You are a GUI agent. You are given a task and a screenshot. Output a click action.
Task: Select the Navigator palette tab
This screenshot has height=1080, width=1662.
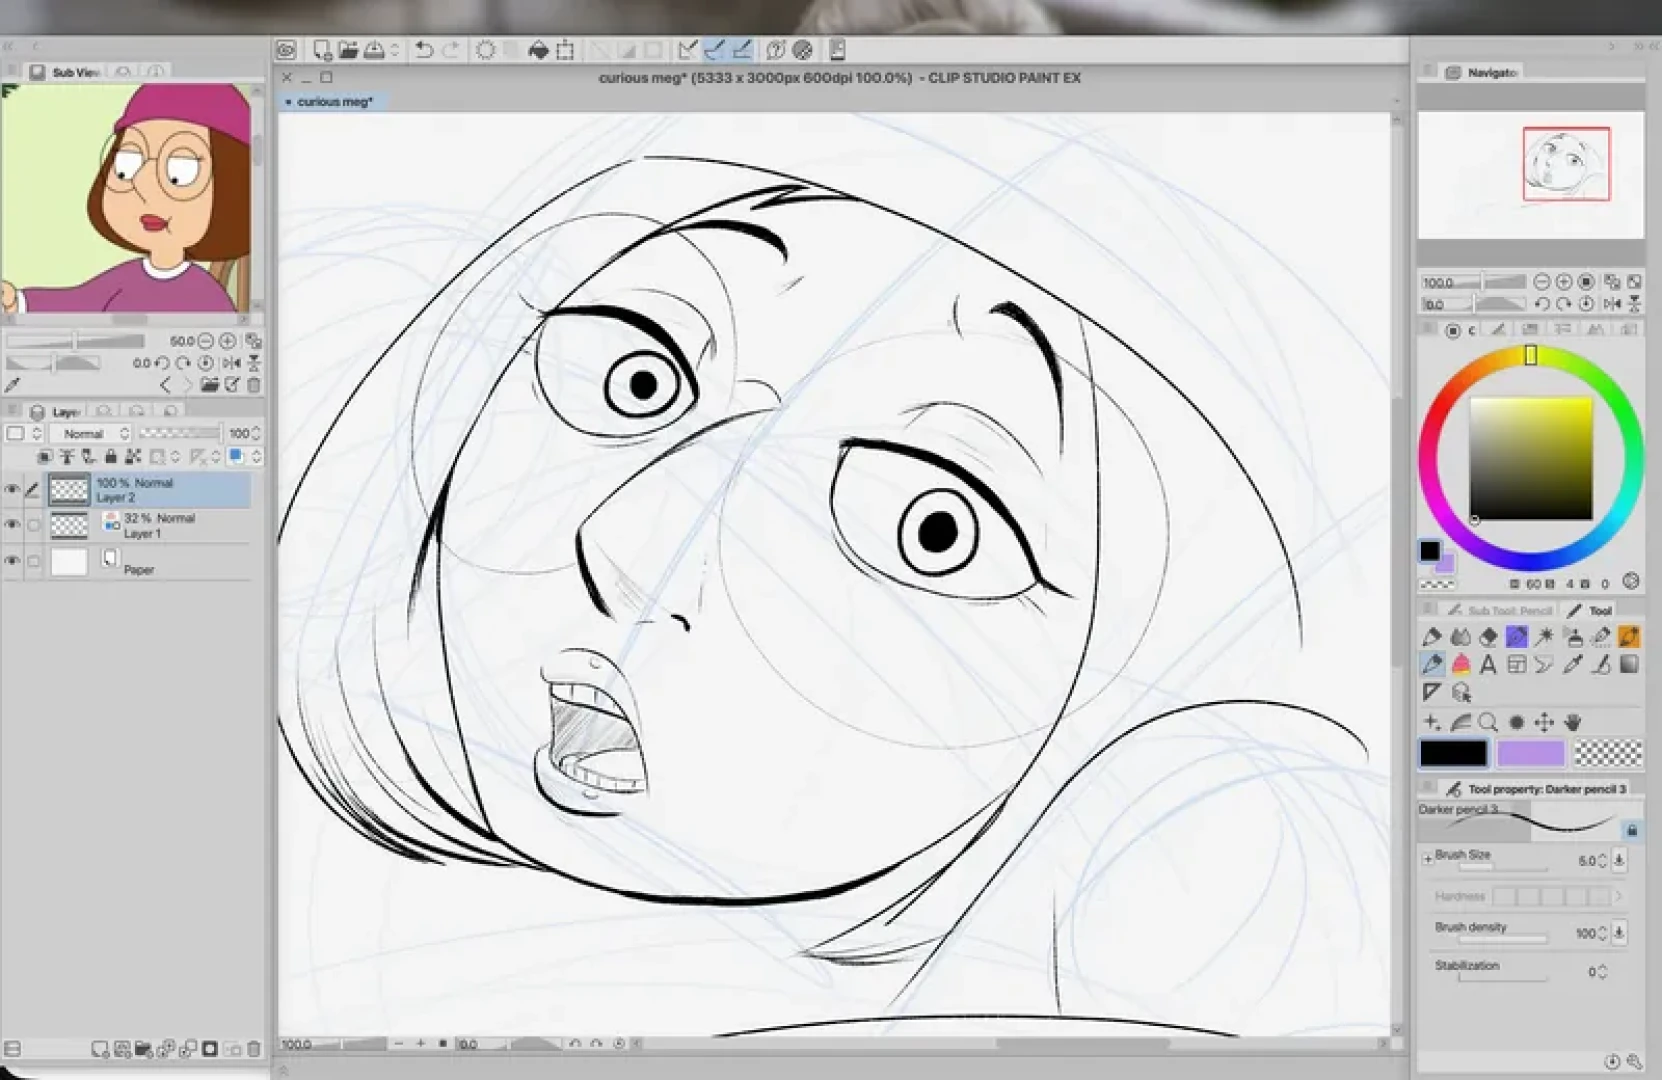pyautogui.click(x=1482, y=72)
